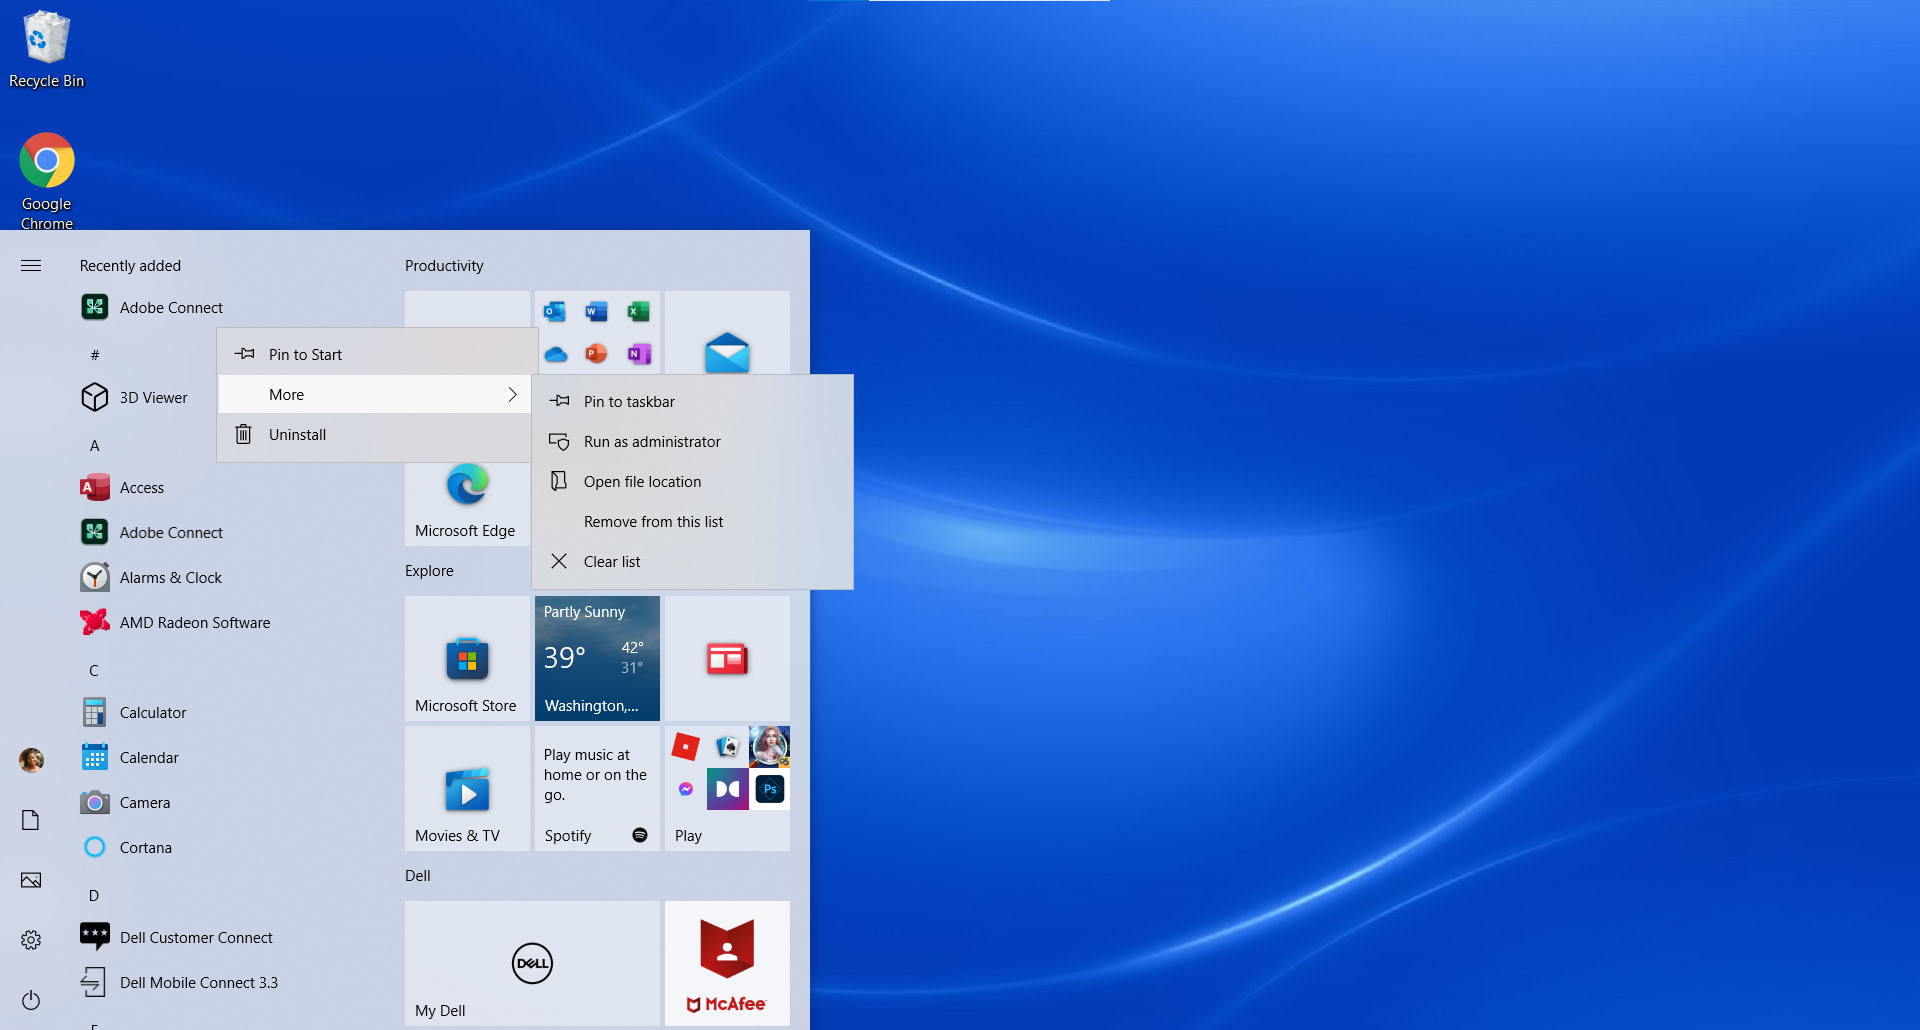Viewport: 1920px width, 1030px height.
Task: Open the Play folder tile
Action: pos(727,788)
